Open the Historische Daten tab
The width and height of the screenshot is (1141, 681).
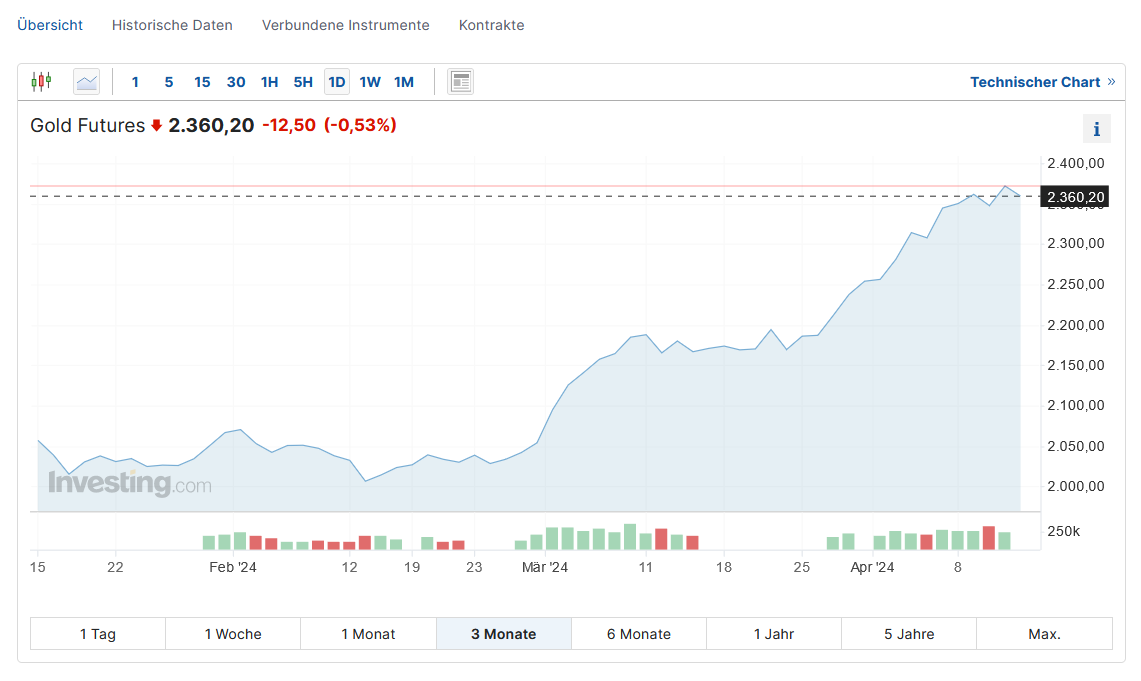tap(172, 25)
